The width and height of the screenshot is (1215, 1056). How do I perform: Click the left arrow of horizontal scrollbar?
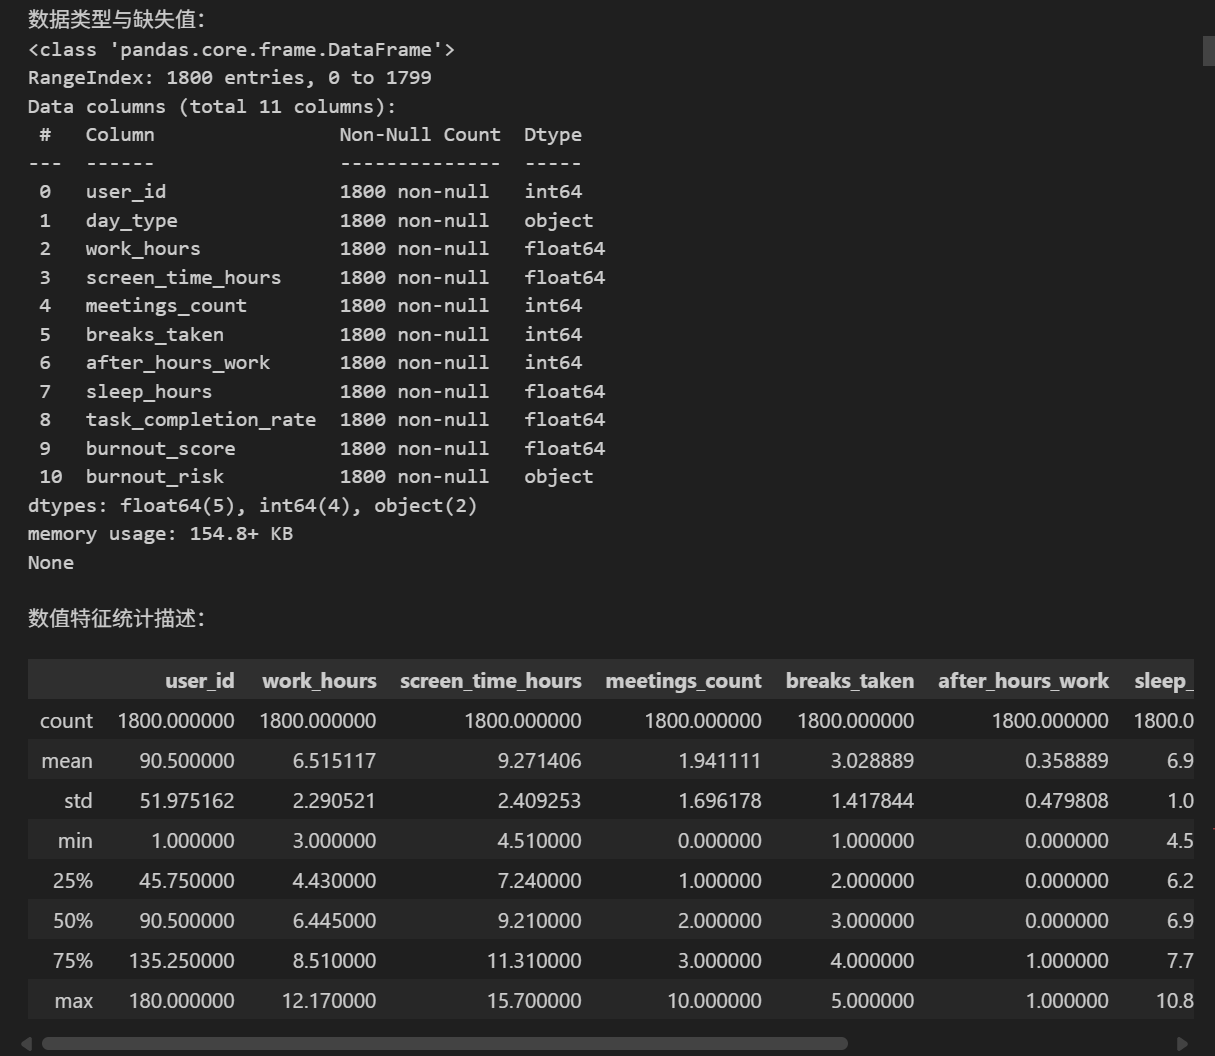click(26, 1044)
